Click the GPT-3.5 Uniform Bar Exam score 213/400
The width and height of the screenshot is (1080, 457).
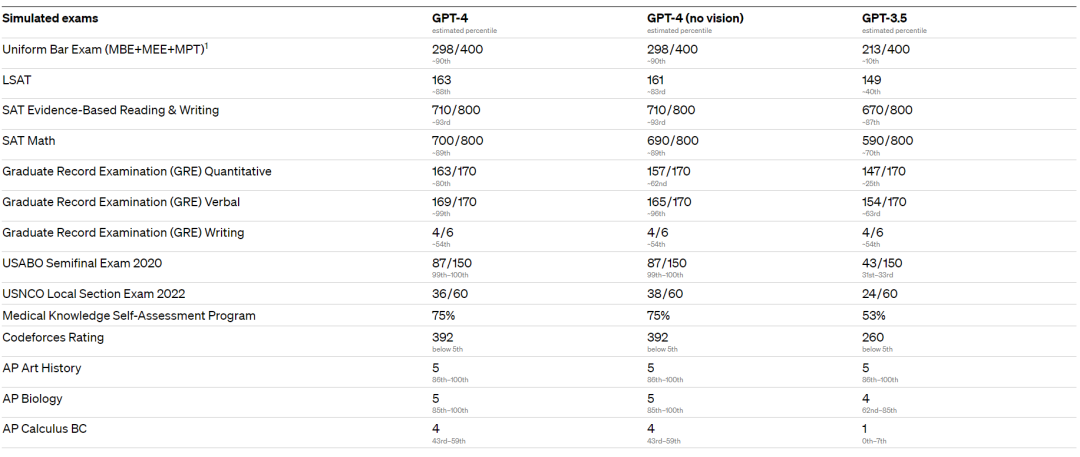(x=886, y=49)
